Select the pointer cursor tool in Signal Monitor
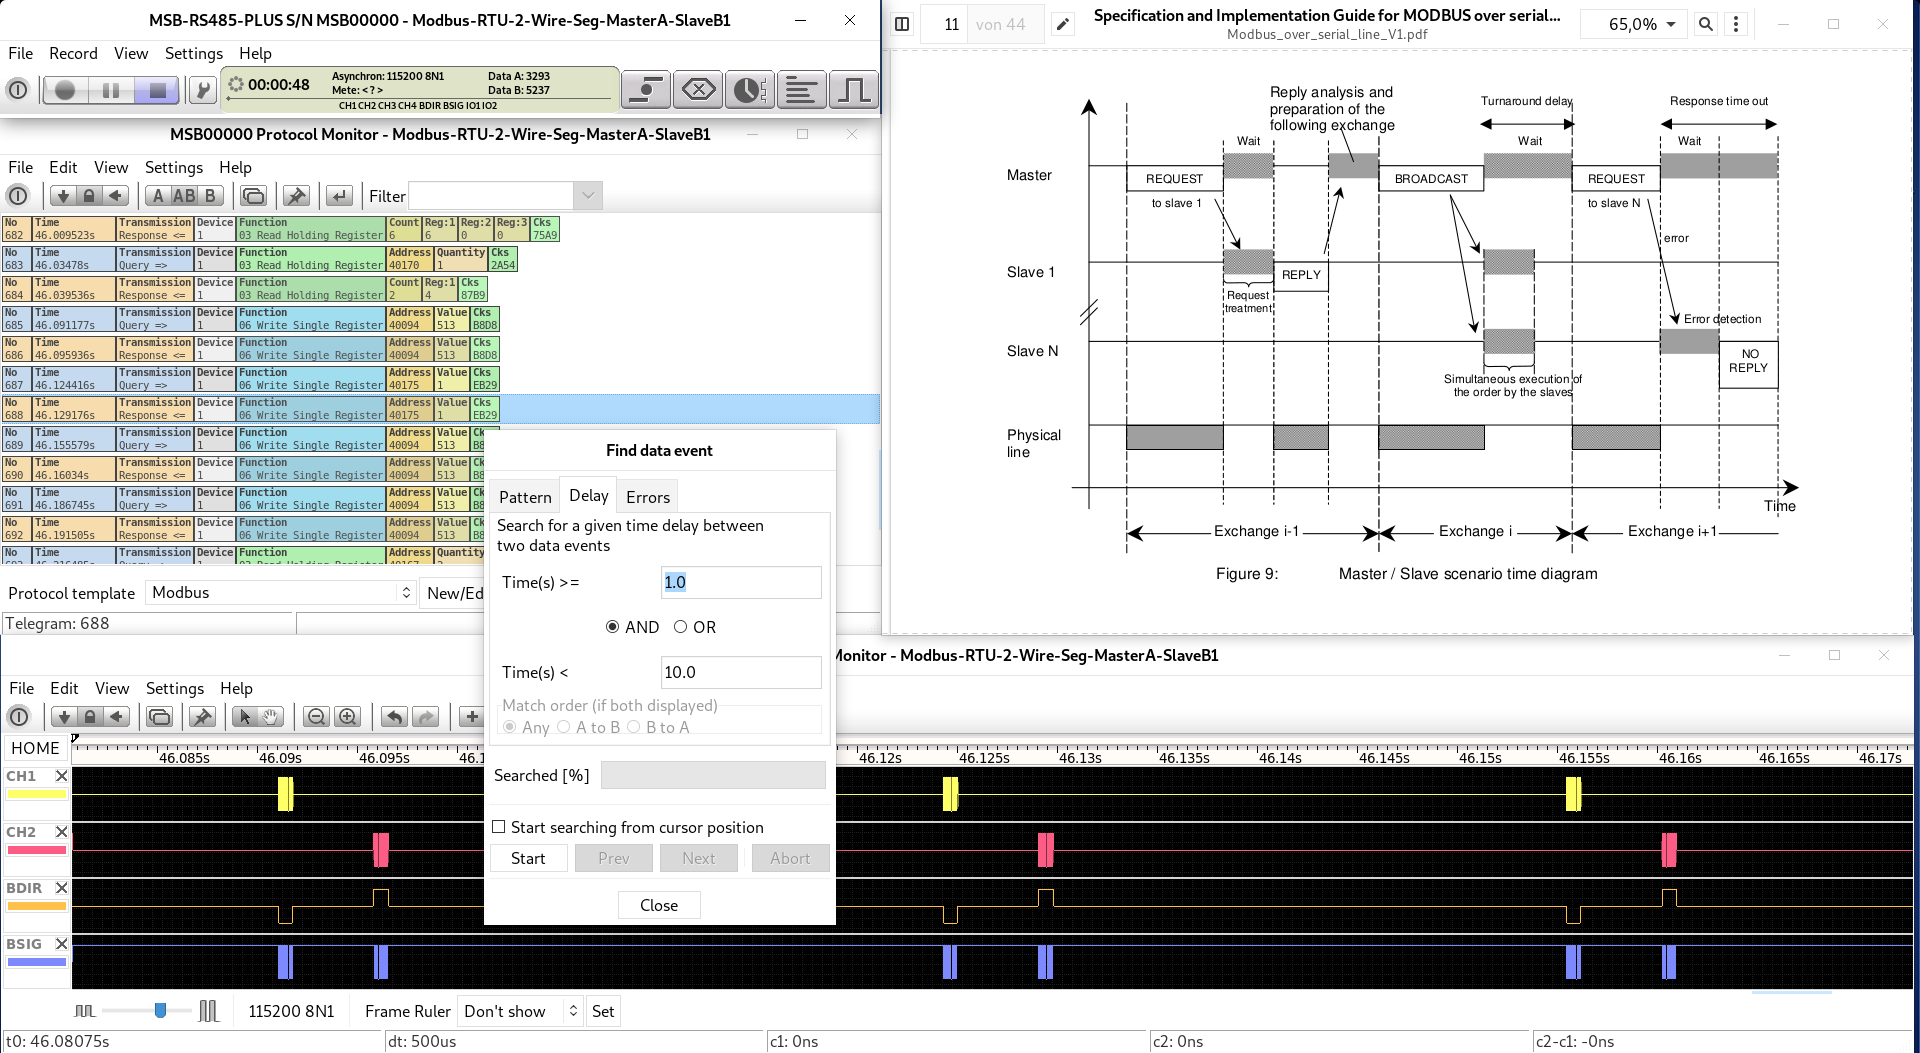Screen dimensions: 1920x1053 tap(245, 717)
